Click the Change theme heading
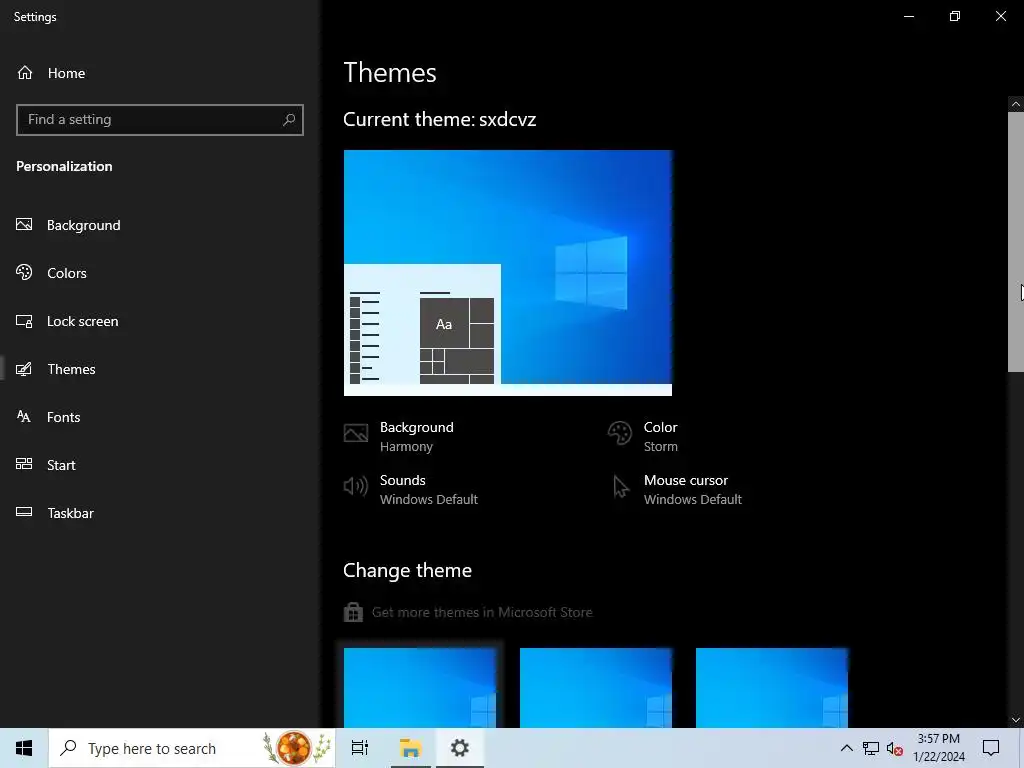The image size is (1024, 768). (x=408, y=570)
